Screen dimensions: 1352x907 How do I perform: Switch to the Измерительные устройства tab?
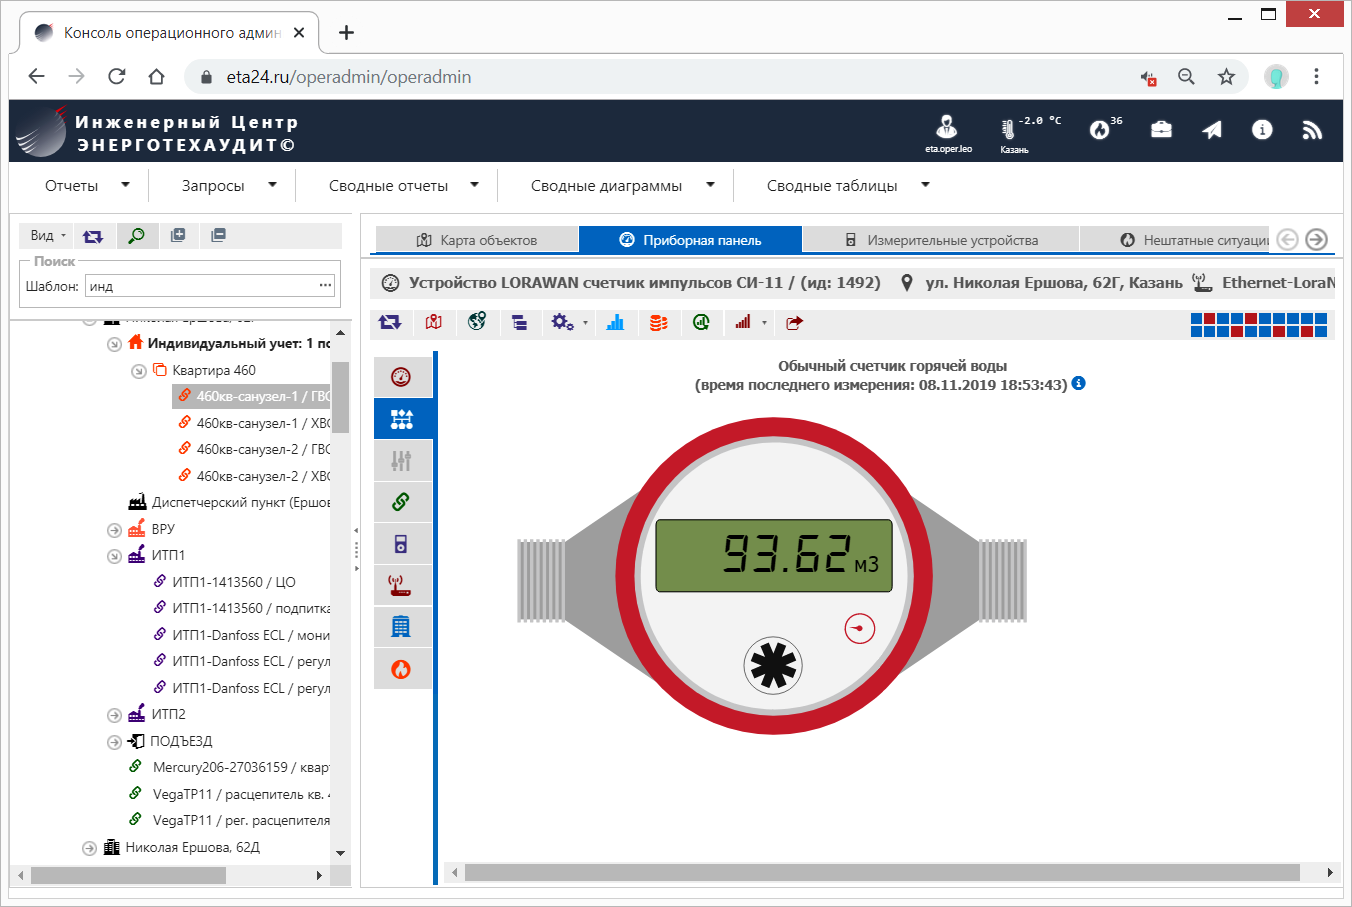[941, 240]
